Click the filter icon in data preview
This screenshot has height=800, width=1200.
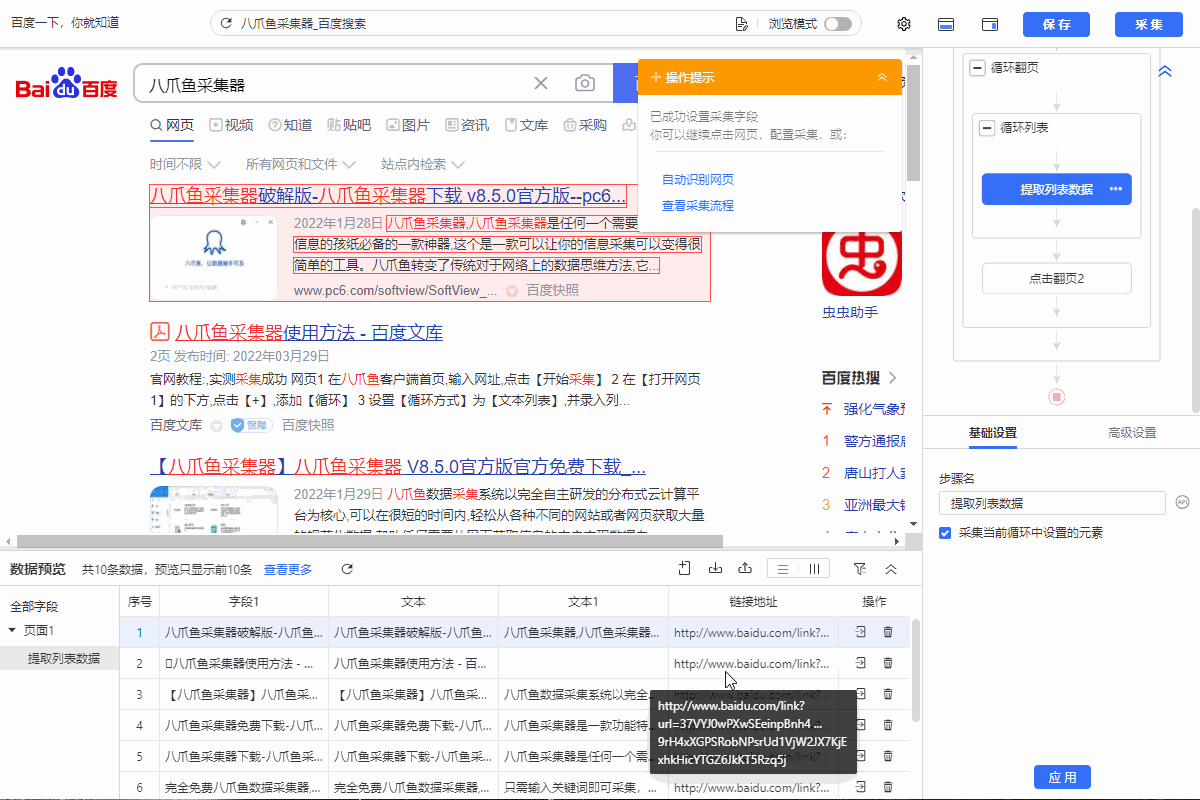(860, 569)
